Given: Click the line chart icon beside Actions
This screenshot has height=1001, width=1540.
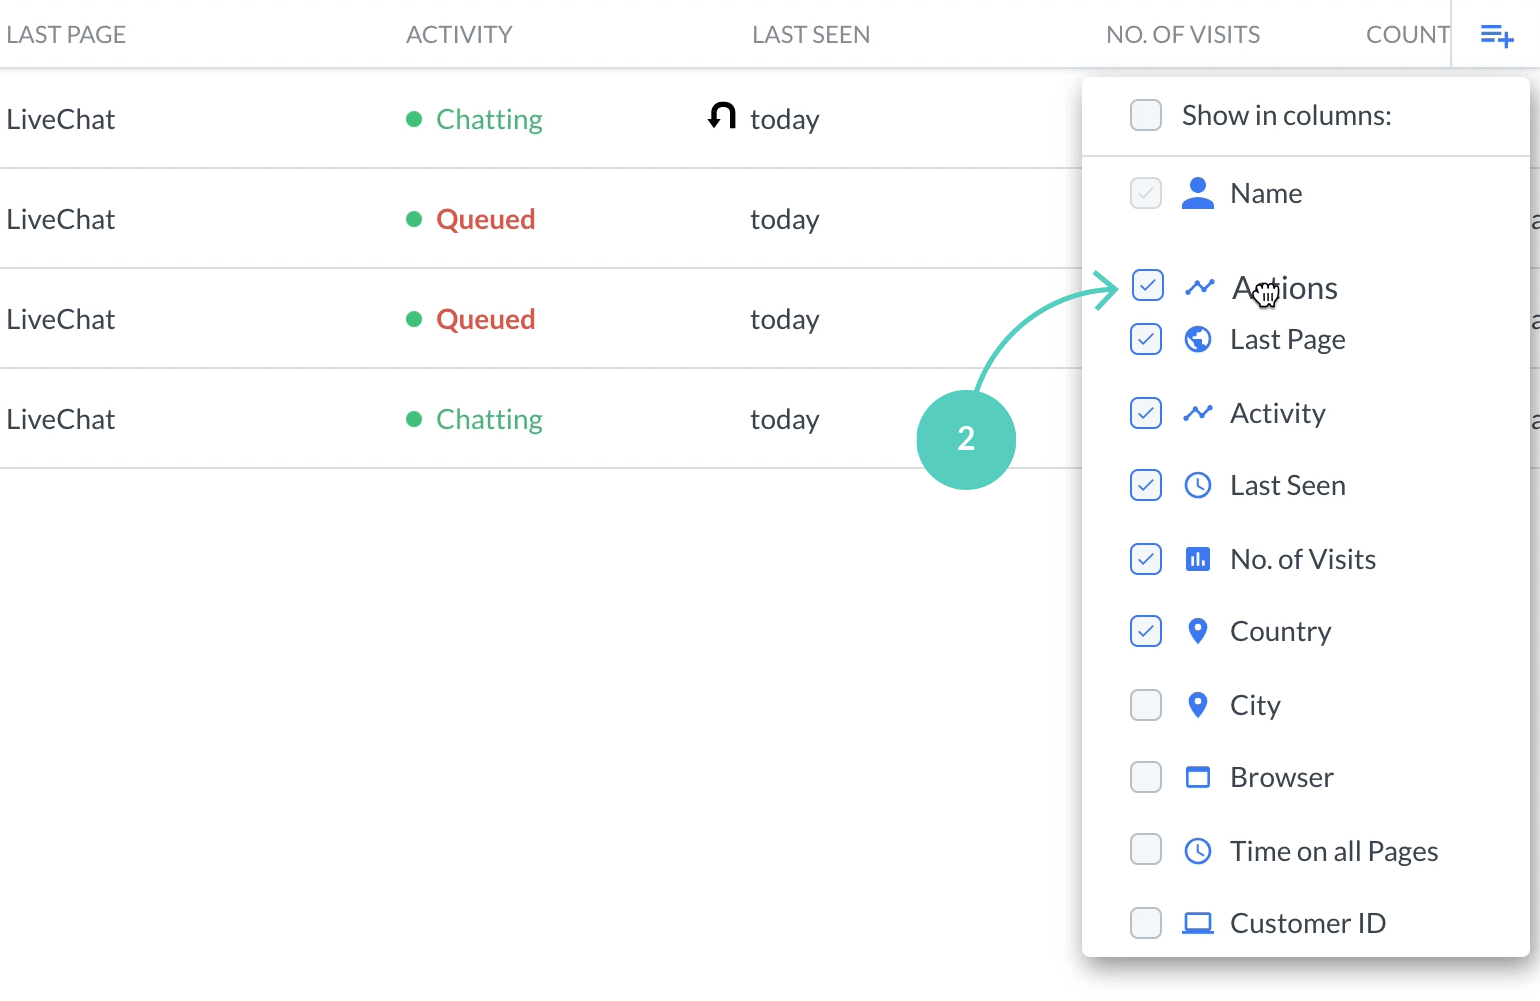Looking at the screenshot, I should pyautogui.click(x=1200, y=287).
